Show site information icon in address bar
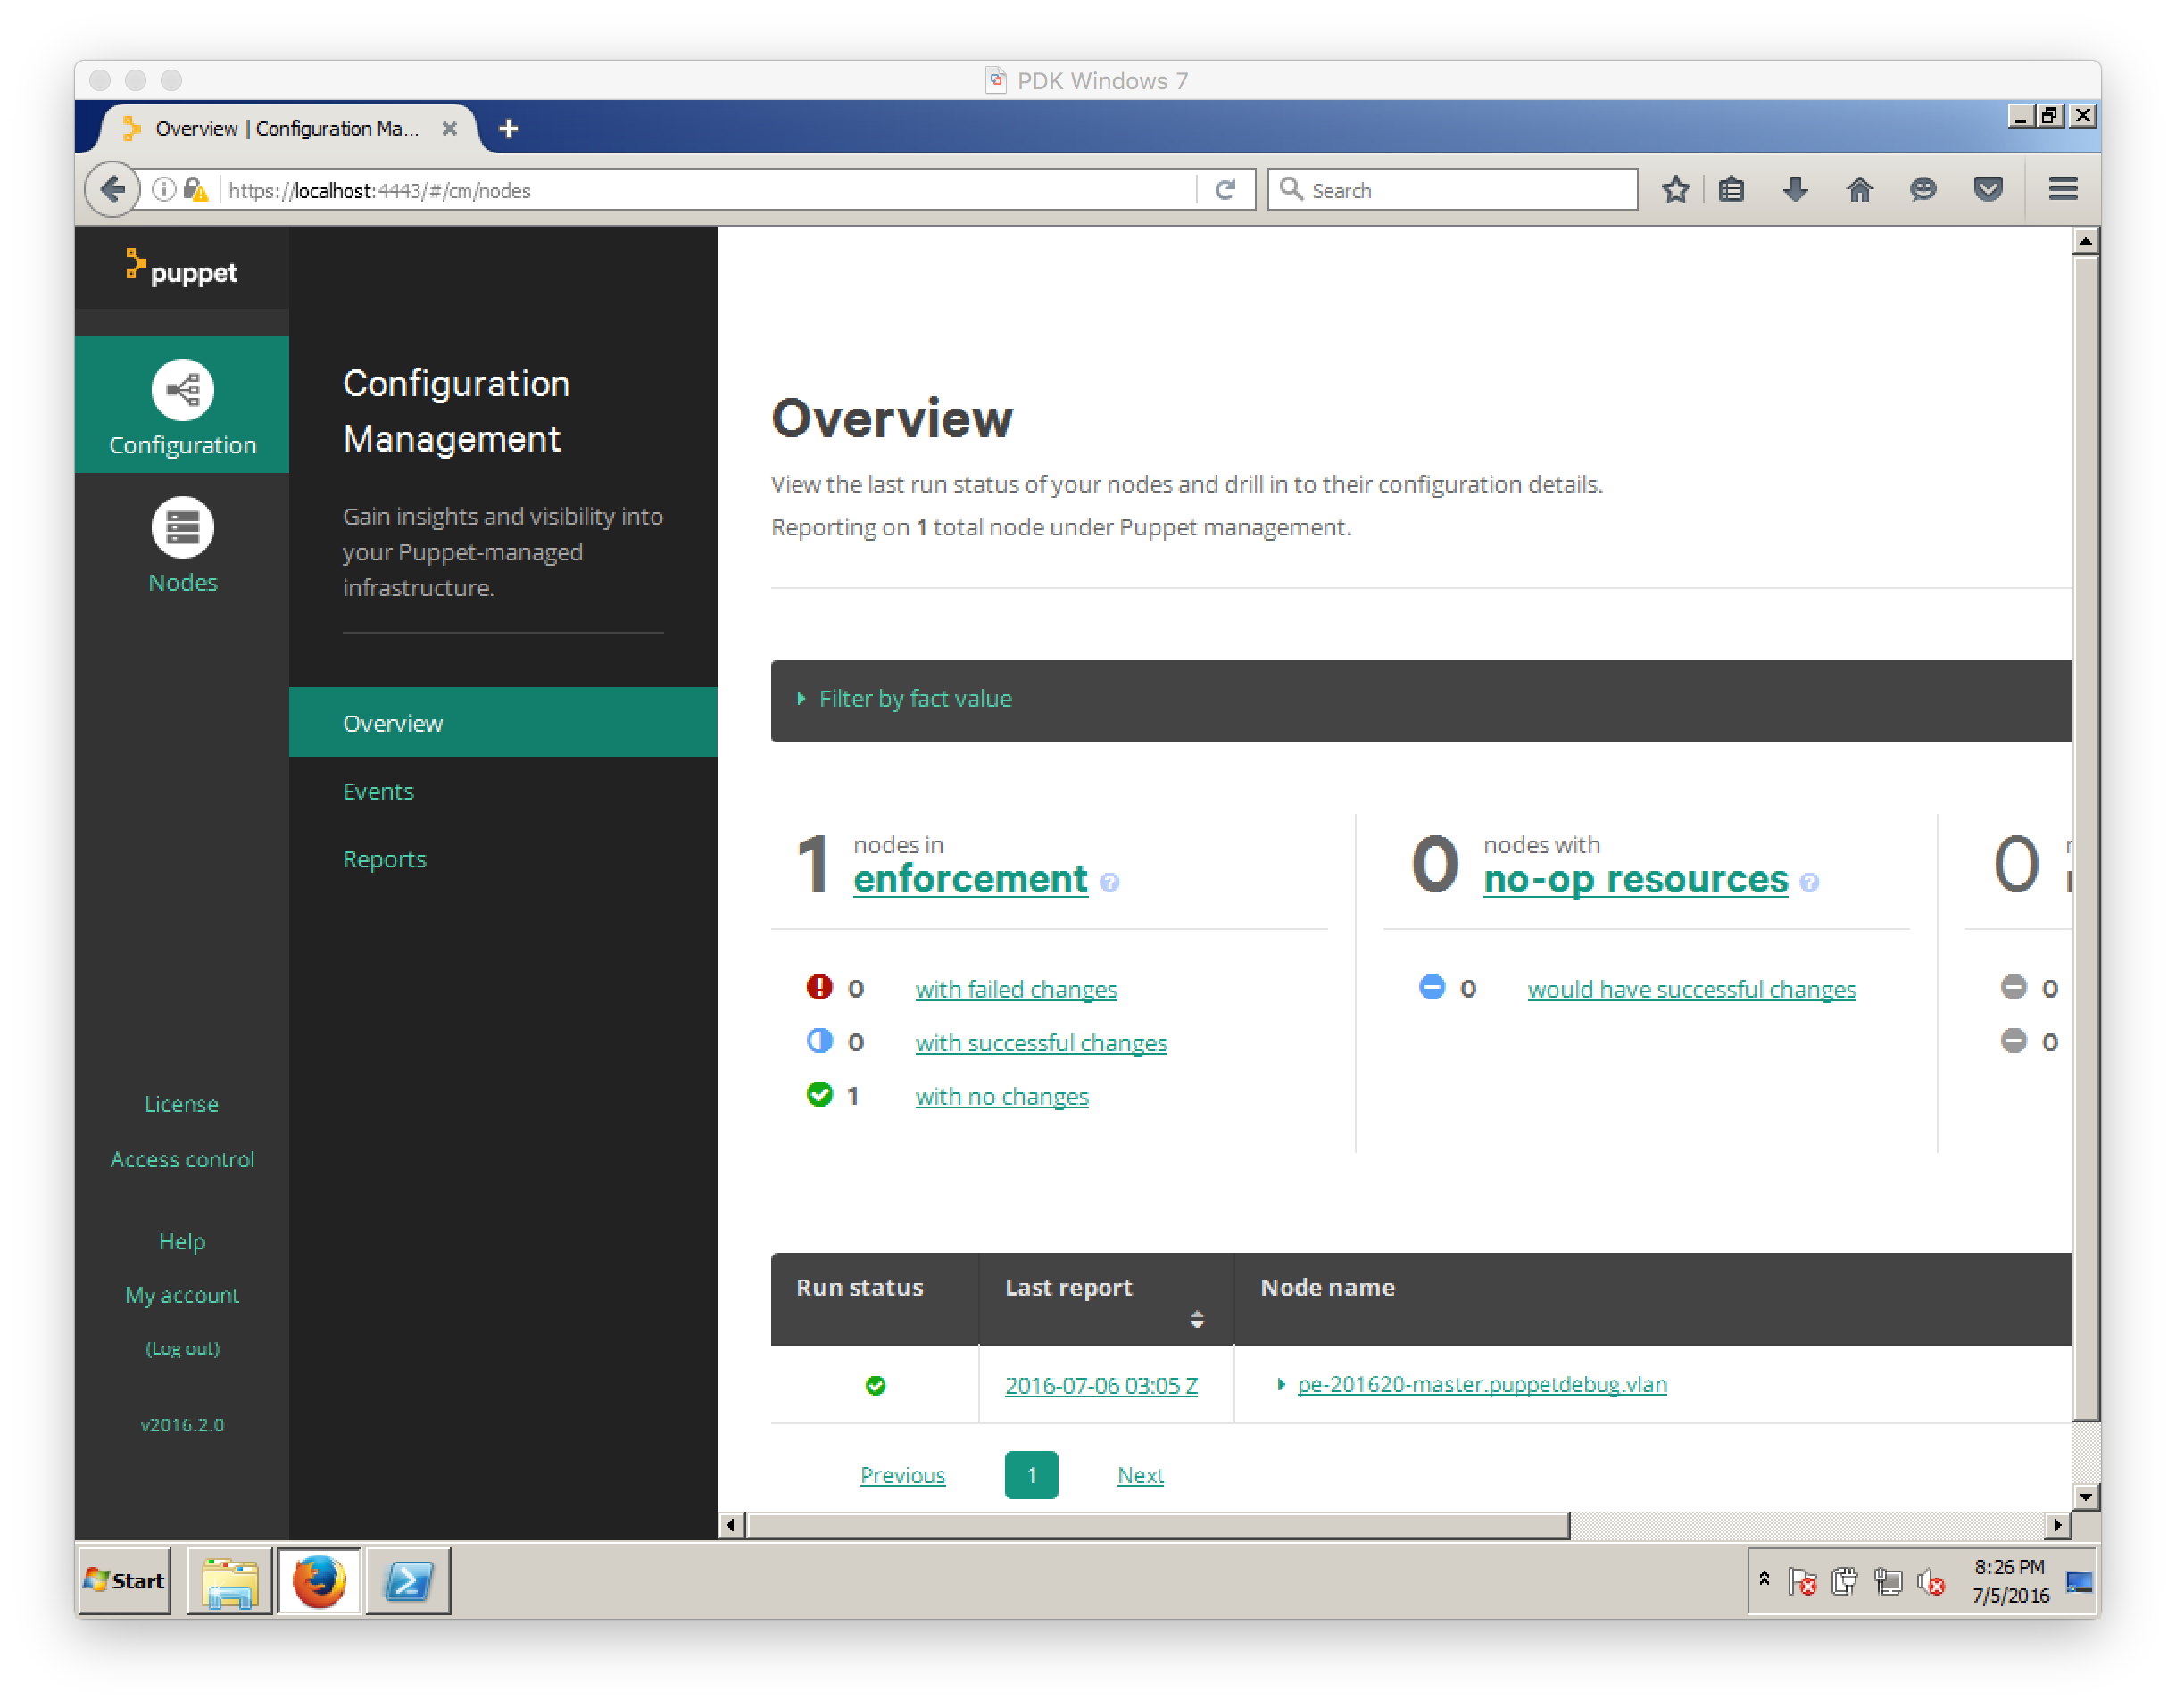 (163, 190)
